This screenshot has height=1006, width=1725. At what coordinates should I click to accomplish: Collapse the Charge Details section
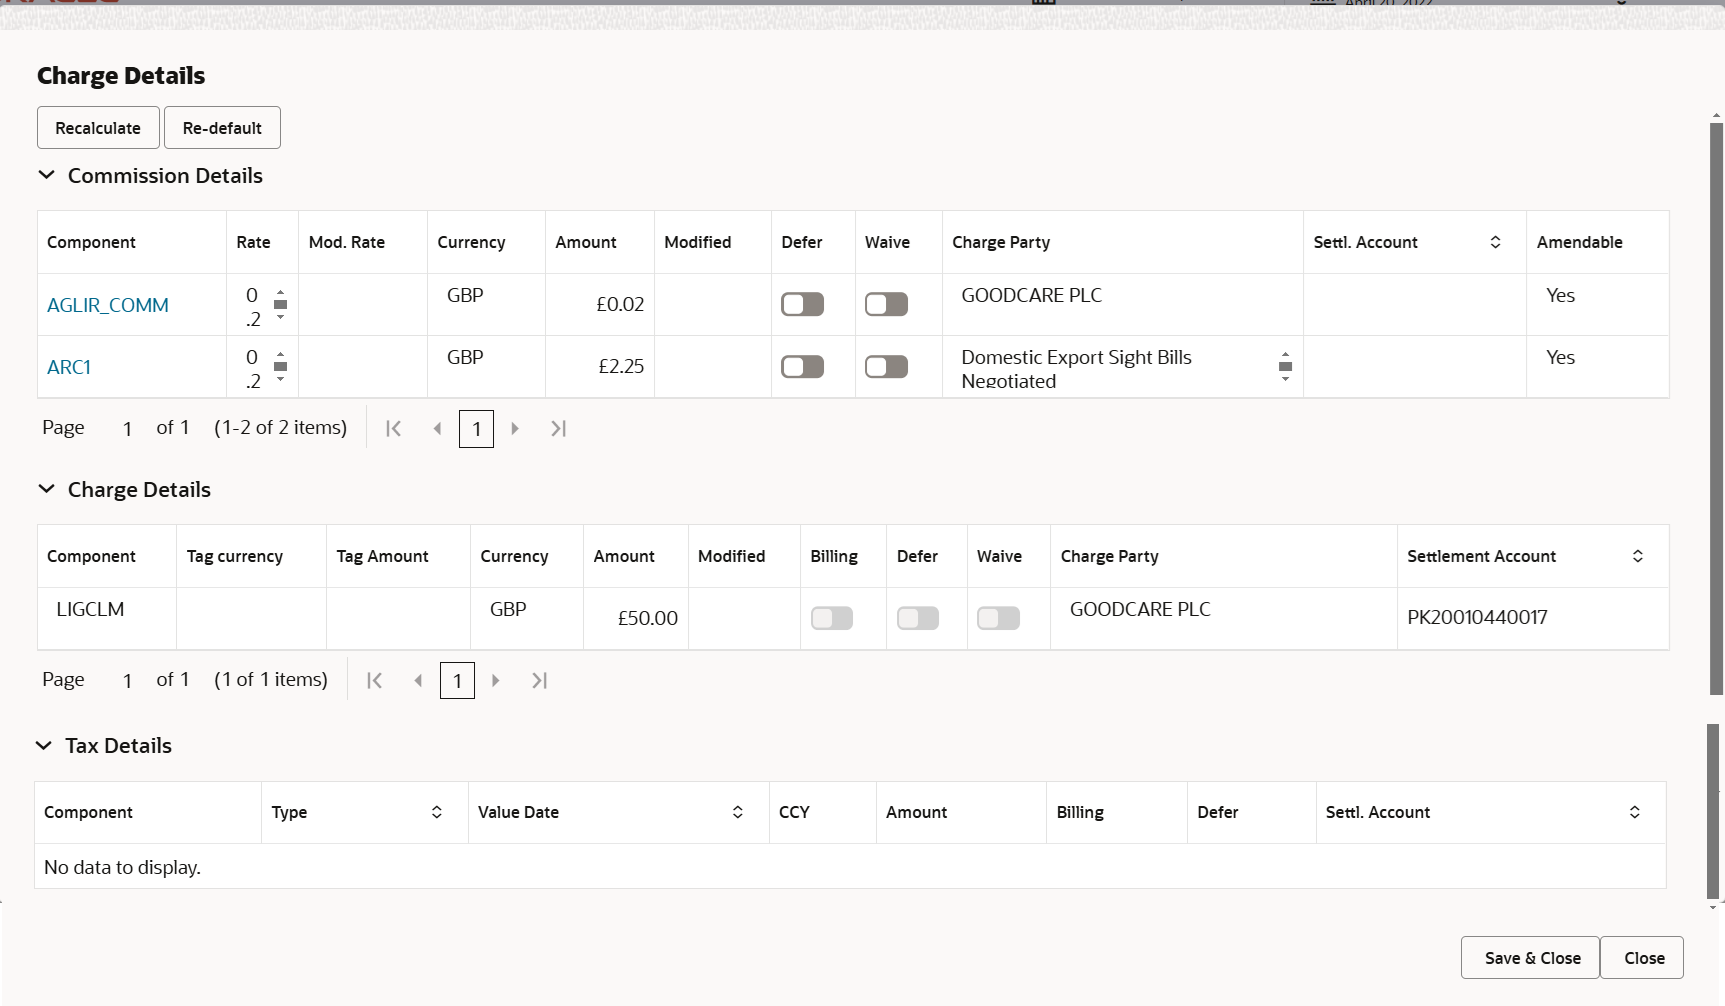(x=46, y=490)
